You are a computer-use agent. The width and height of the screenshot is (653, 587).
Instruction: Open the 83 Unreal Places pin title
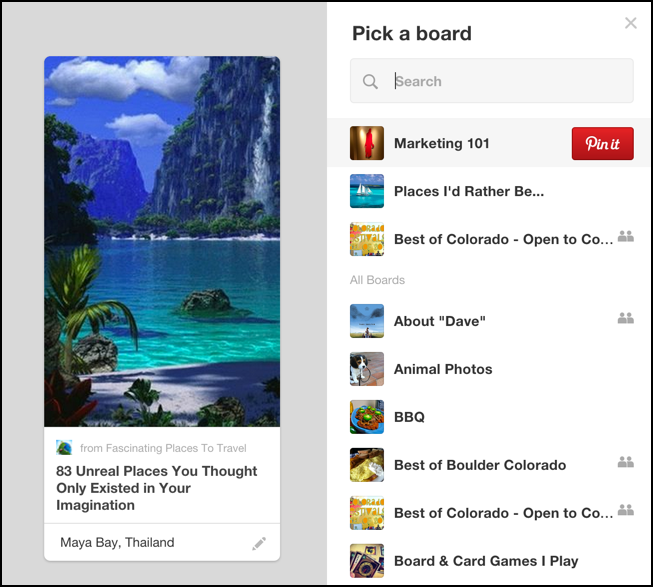click(x=157, y=488)
